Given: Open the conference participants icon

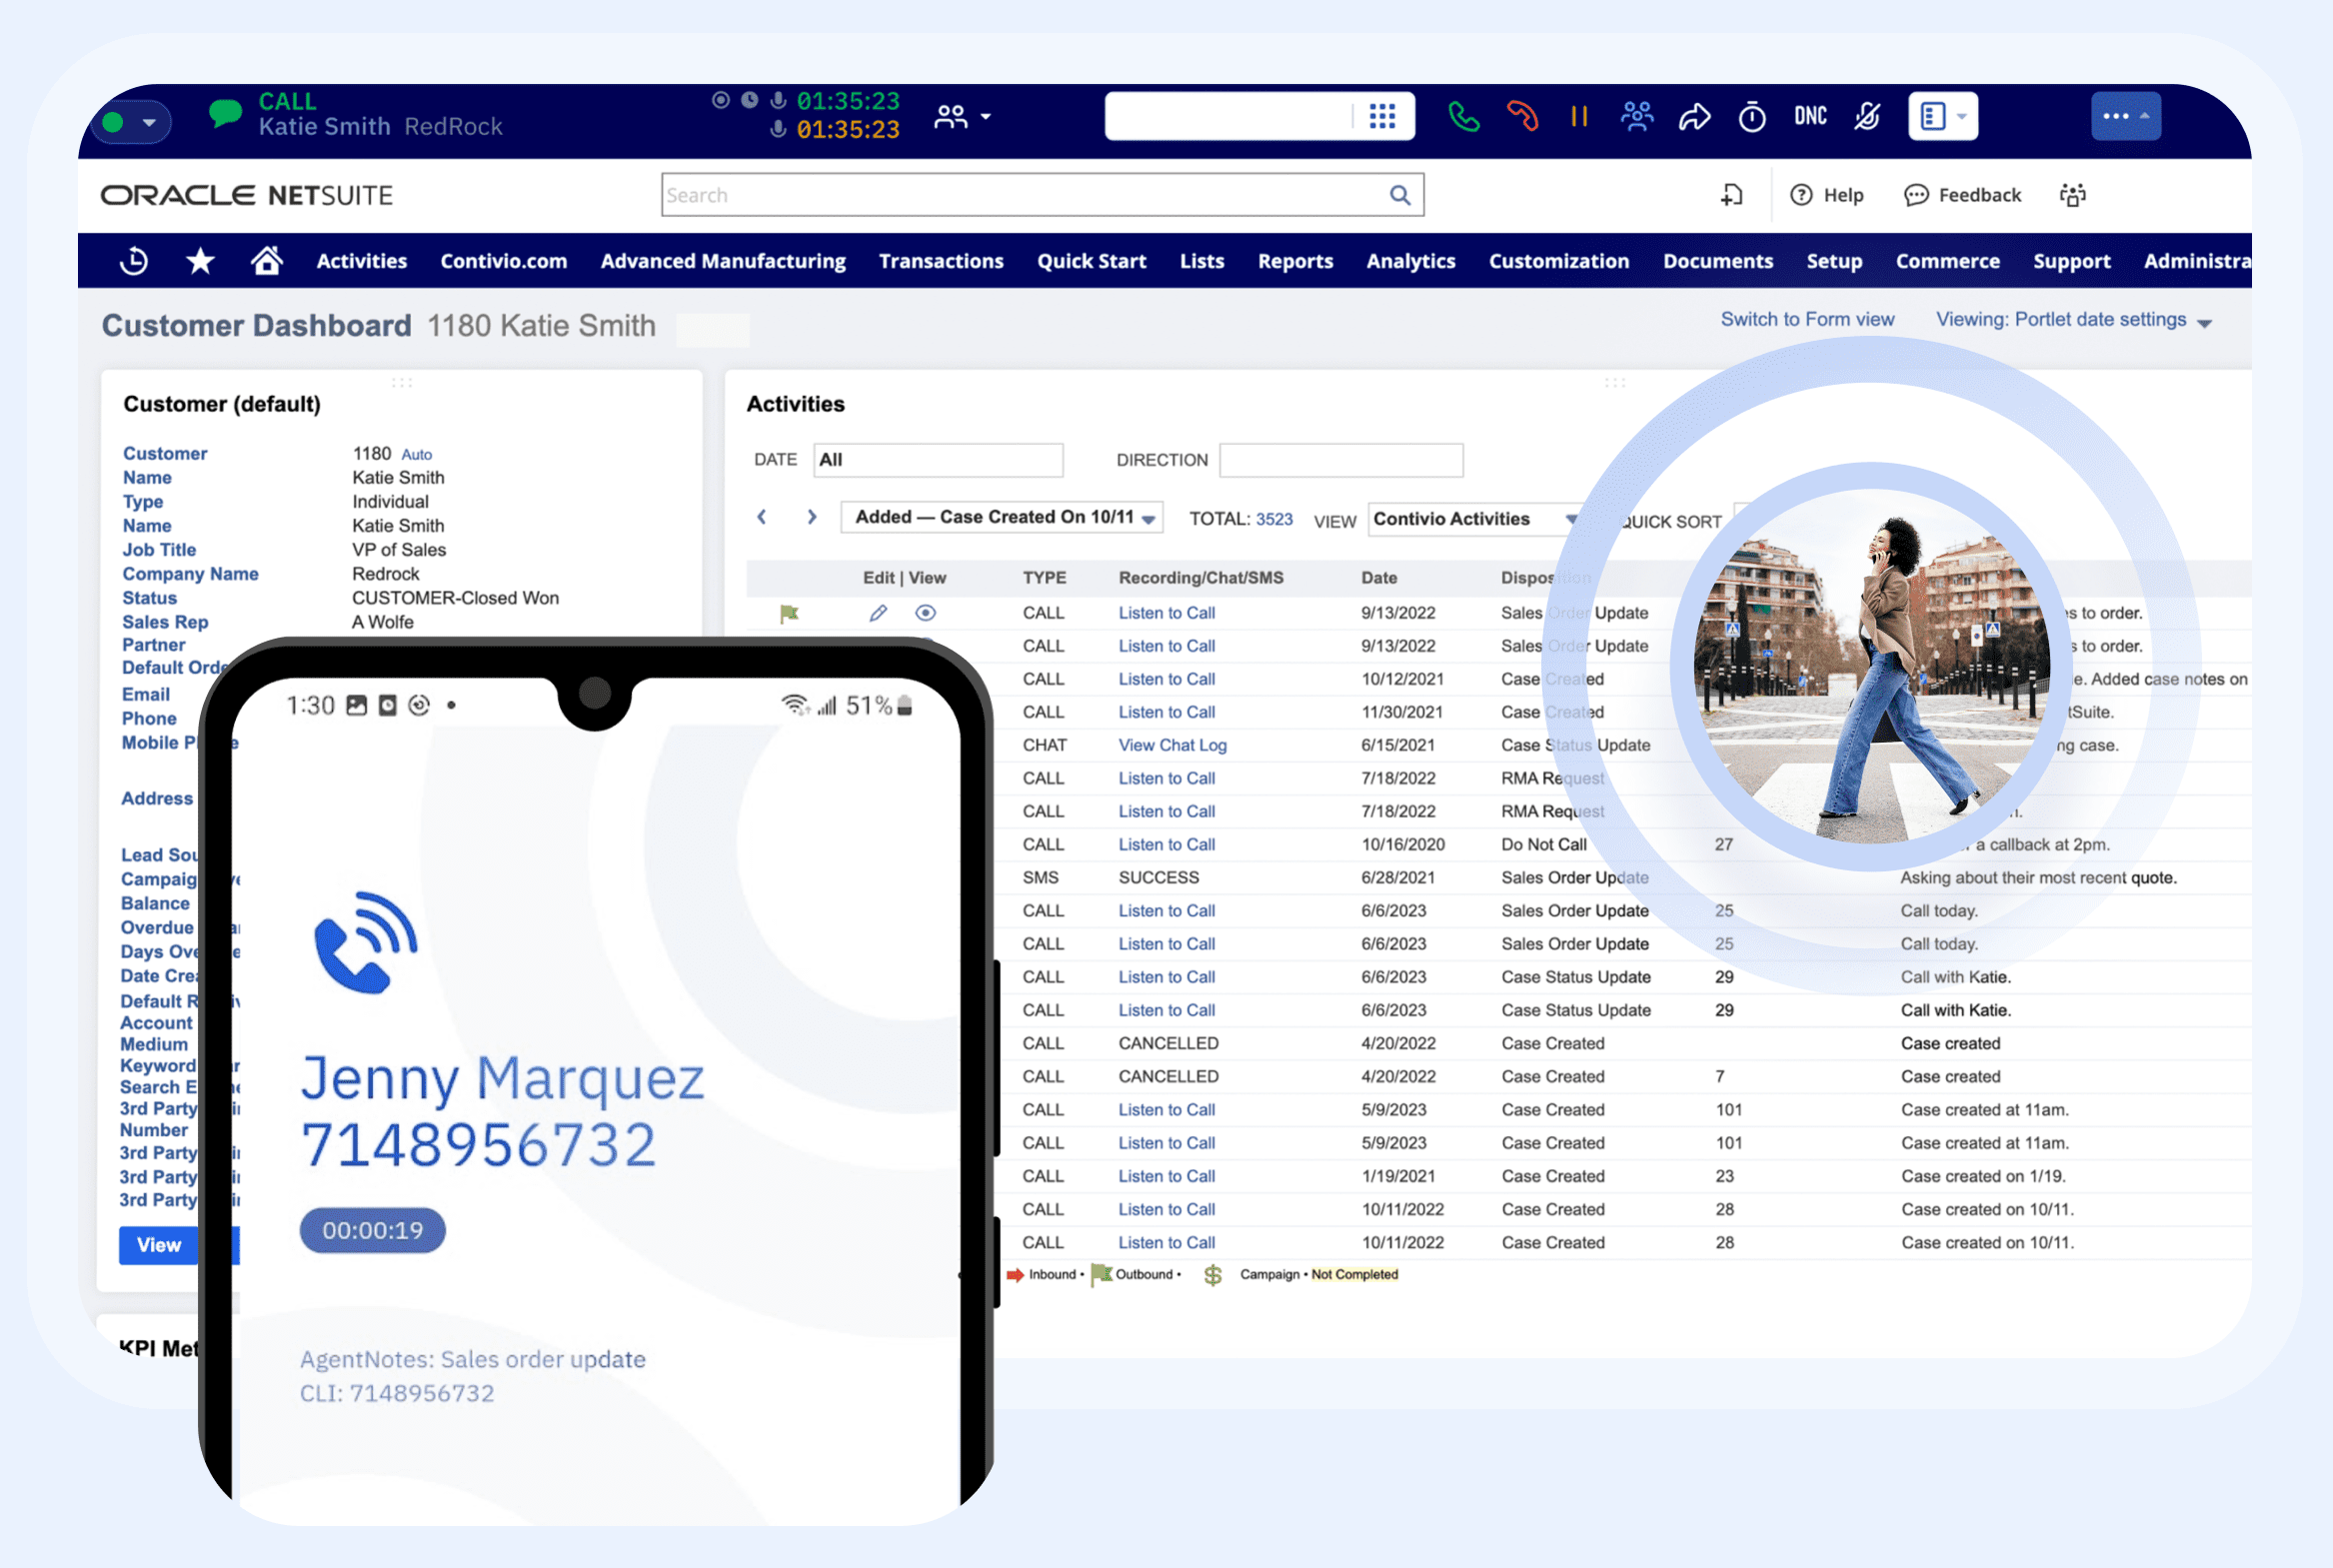Looking at the screenshot, I should click(1636, 117).
